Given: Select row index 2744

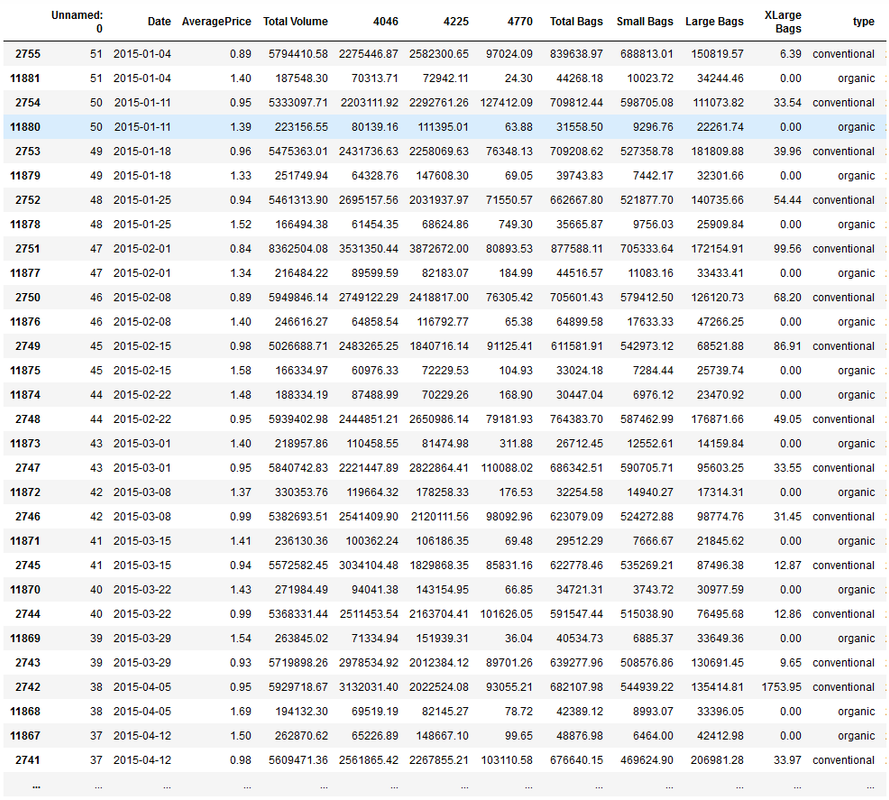Looking at the screenshot, I should coord(28,615).
